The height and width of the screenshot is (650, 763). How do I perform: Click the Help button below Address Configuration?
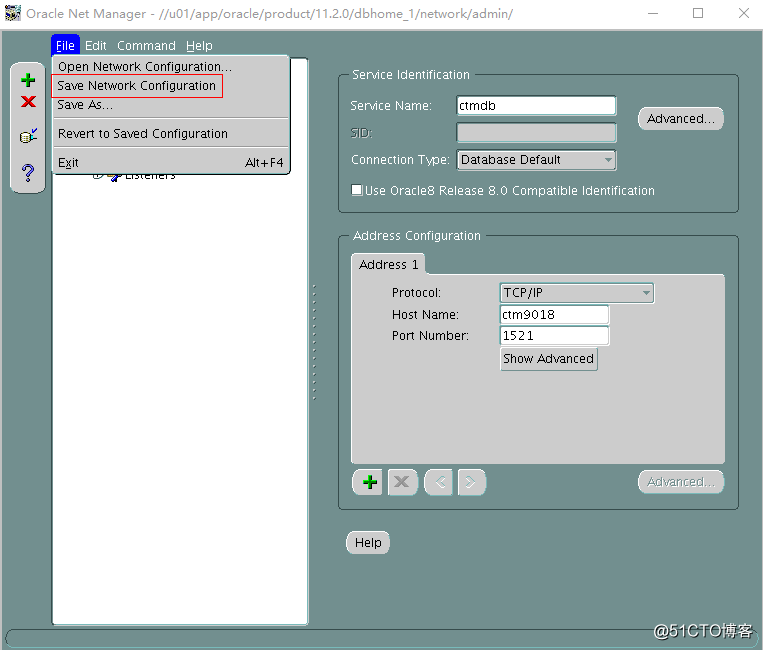pyautogui.click(x=368, y=542)
